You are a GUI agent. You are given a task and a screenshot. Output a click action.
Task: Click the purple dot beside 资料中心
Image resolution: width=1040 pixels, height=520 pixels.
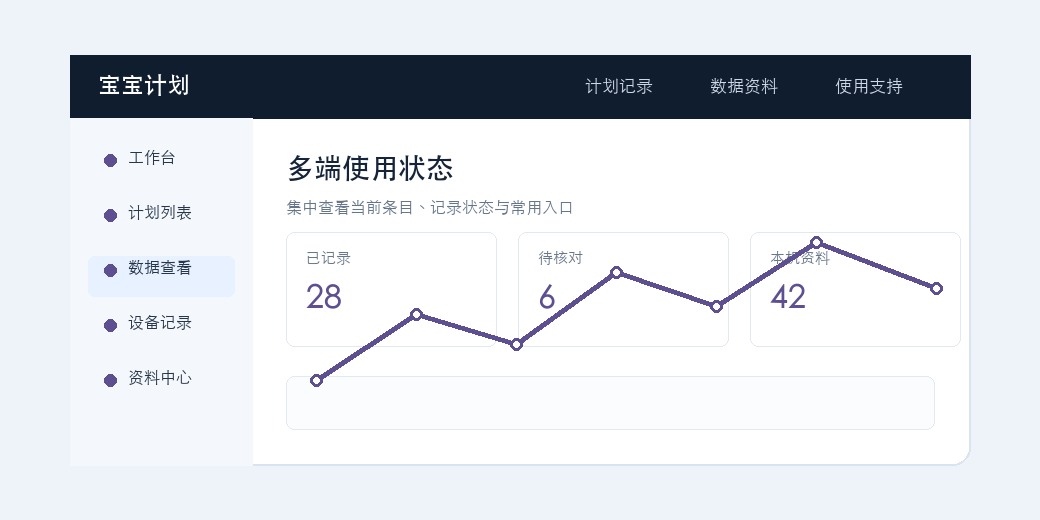click(x=111, y=380)
